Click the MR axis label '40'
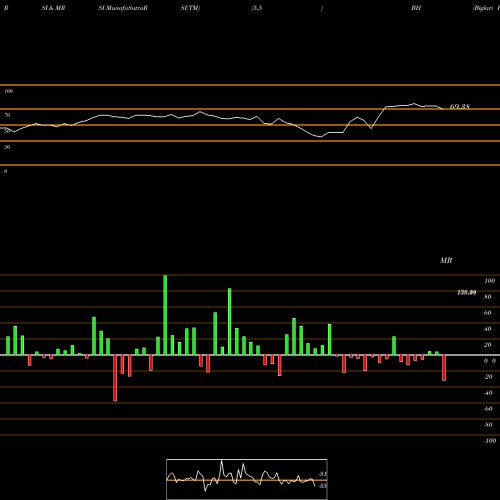Screen dimensions: 500x500 pos(488,329)
